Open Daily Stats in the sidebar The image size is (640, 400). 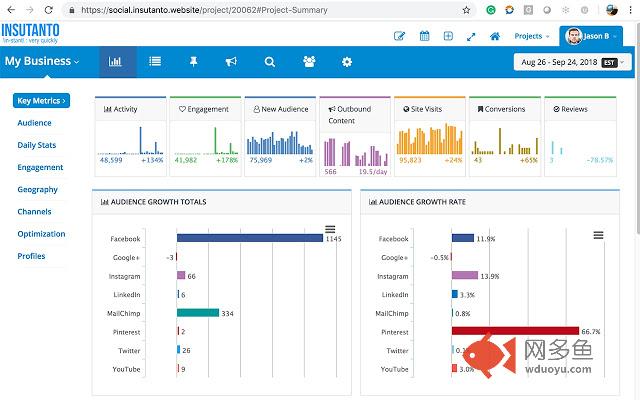pos(37,145)
